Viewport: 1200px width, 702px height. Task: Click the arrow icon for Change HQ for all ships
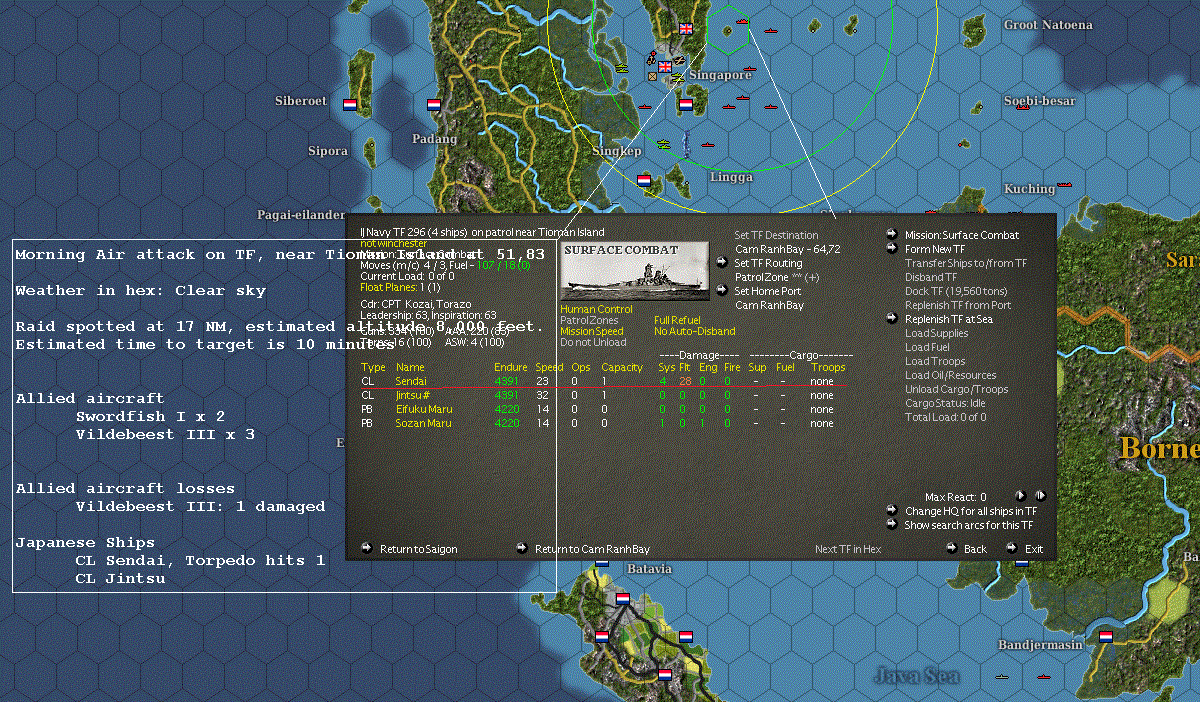892,510
